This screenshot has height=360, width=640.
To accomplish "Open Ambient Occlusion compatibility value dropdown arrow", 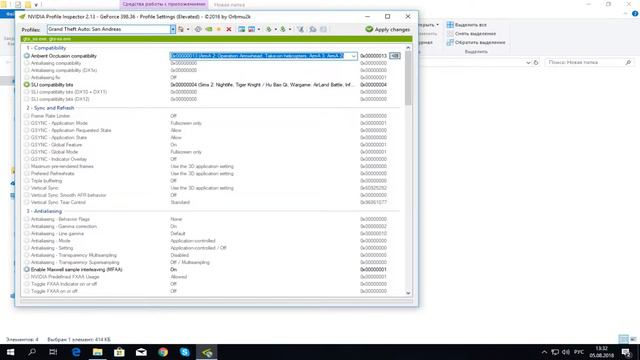I will [353, 56].
